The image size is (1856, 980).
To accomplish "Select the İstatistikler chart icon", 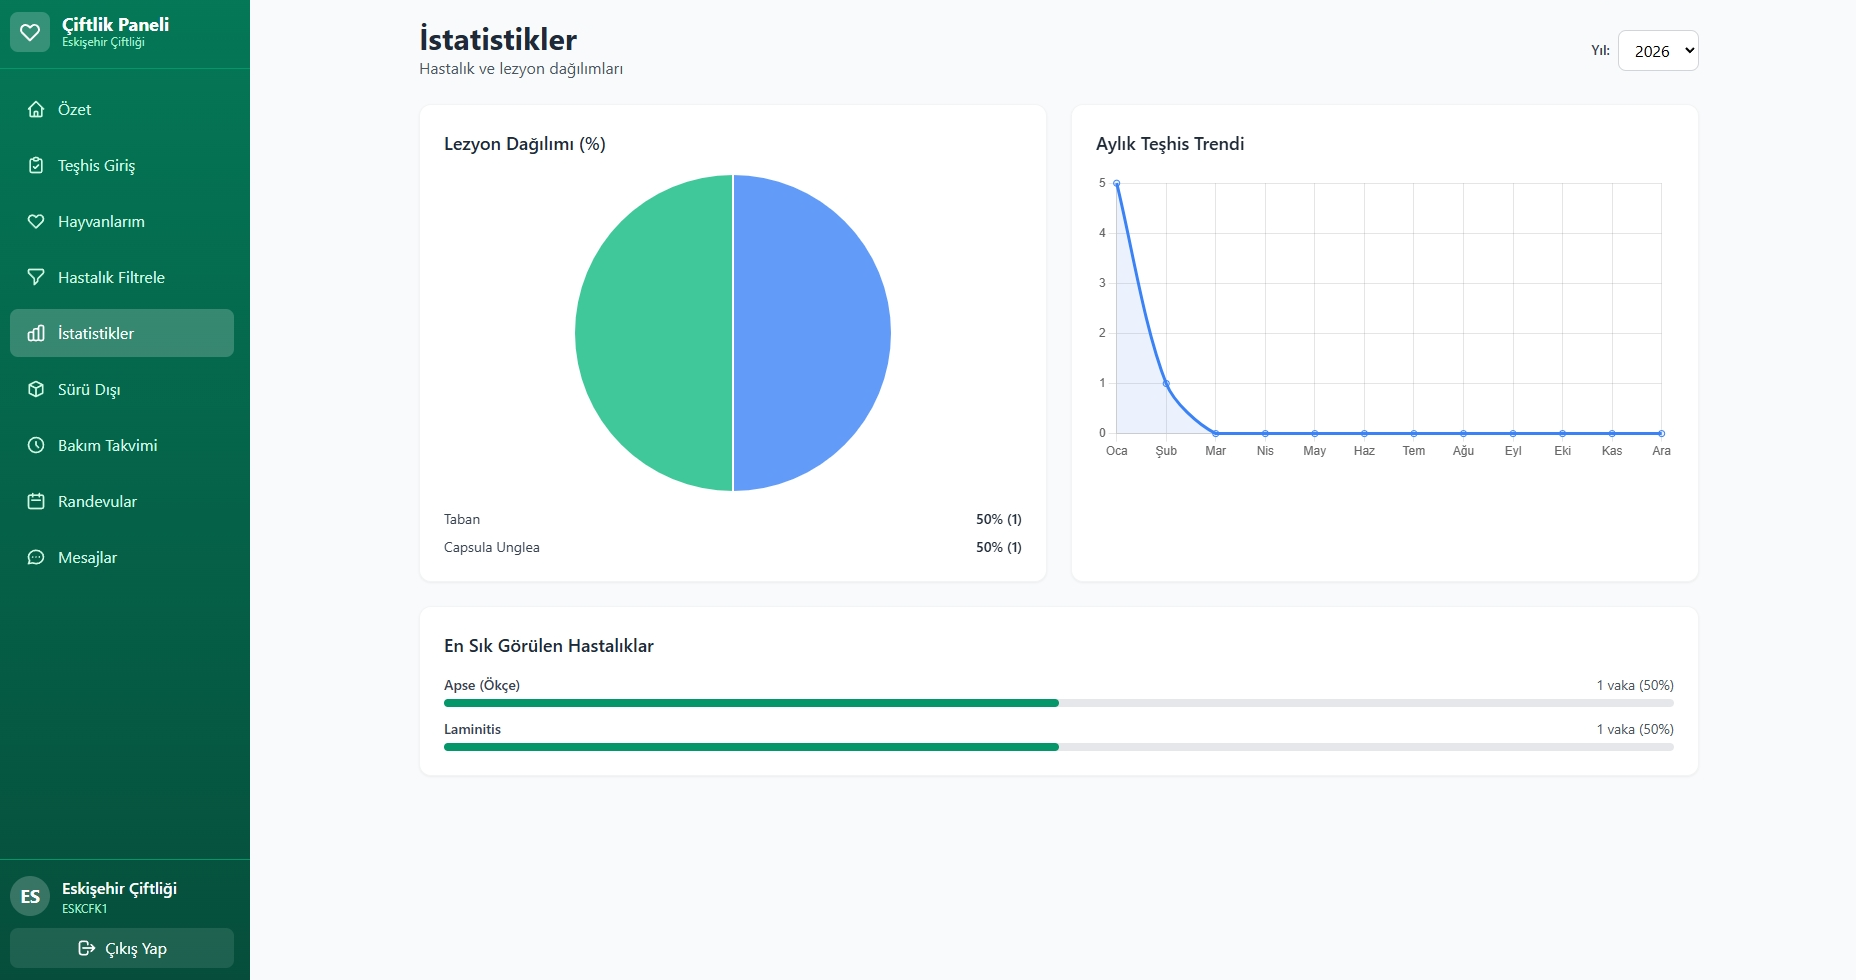I will tap(36, 333).
